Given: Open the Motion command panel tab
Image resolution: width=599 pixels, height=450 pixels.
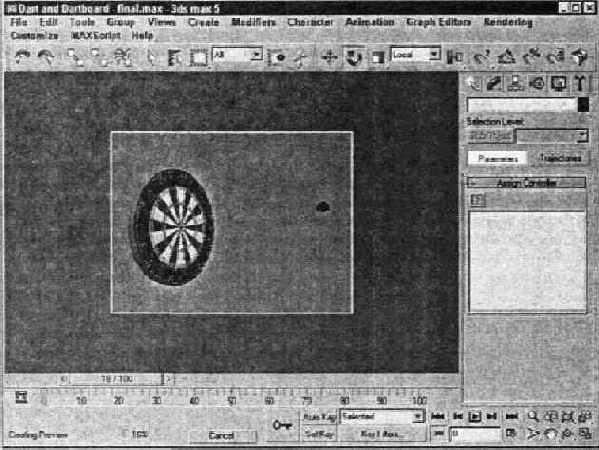Looking at the screenshot, I should 537,83.
